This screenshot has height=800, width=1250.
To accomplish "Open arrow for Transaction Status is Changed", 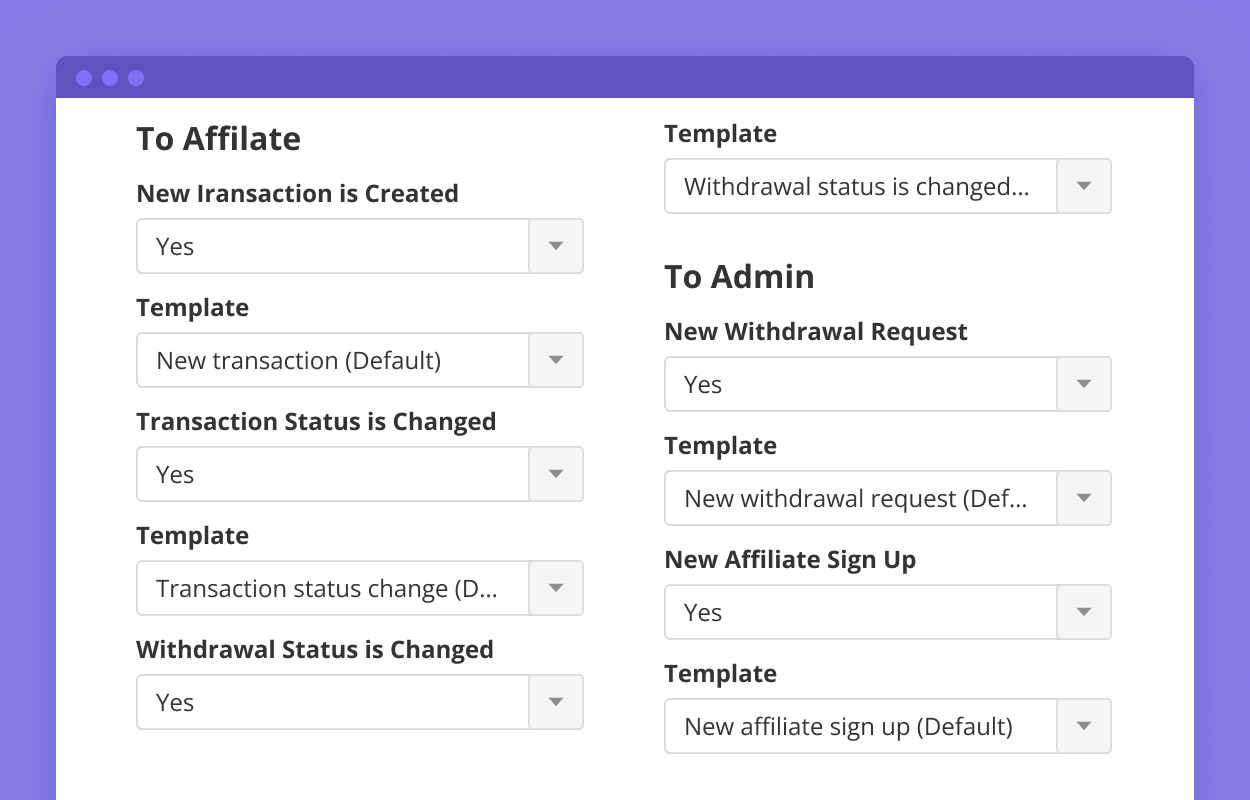I will click(x=556, y=474).
